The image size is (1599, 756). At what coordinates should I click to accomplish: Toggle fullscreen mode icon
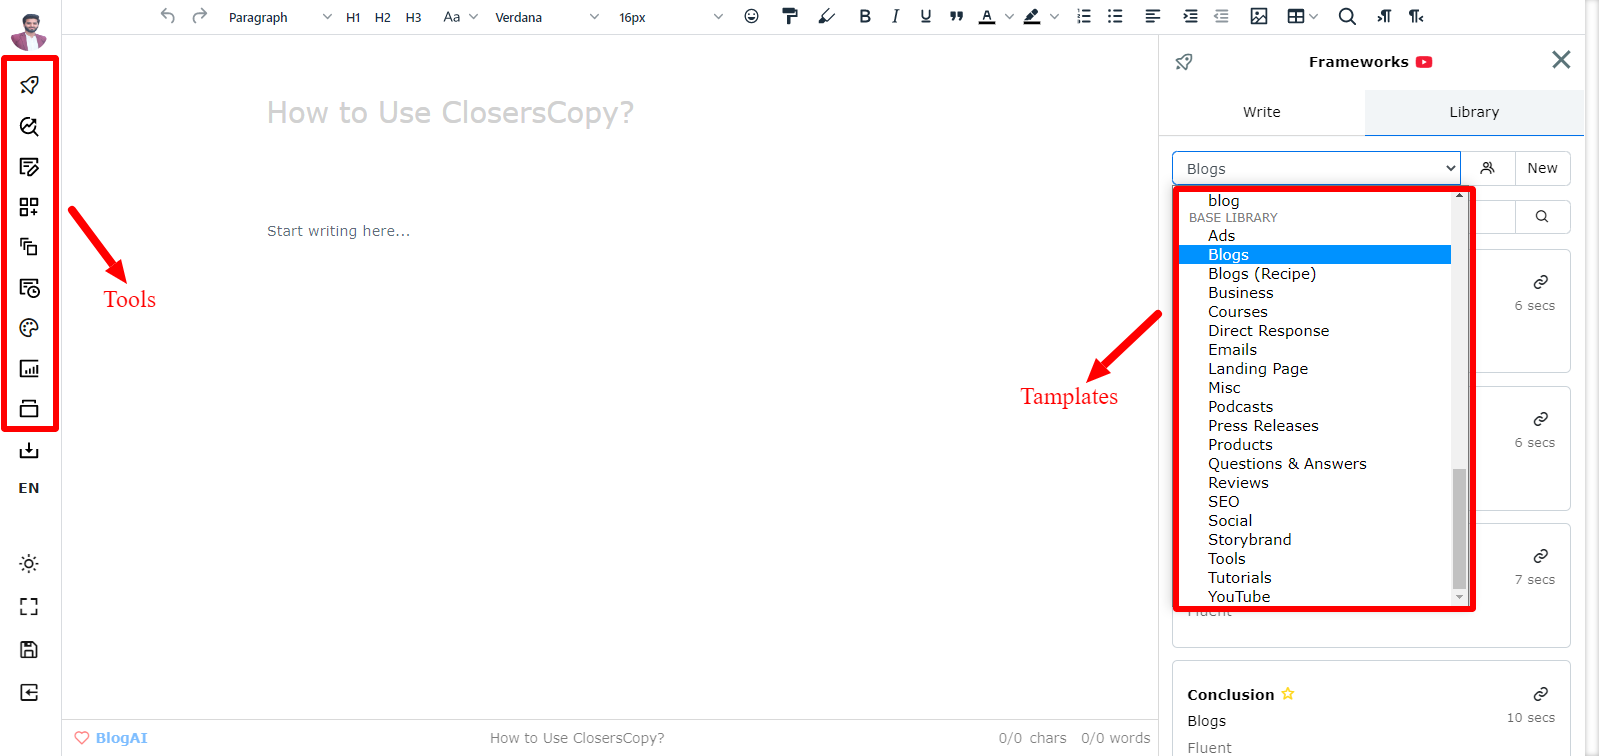29,607
